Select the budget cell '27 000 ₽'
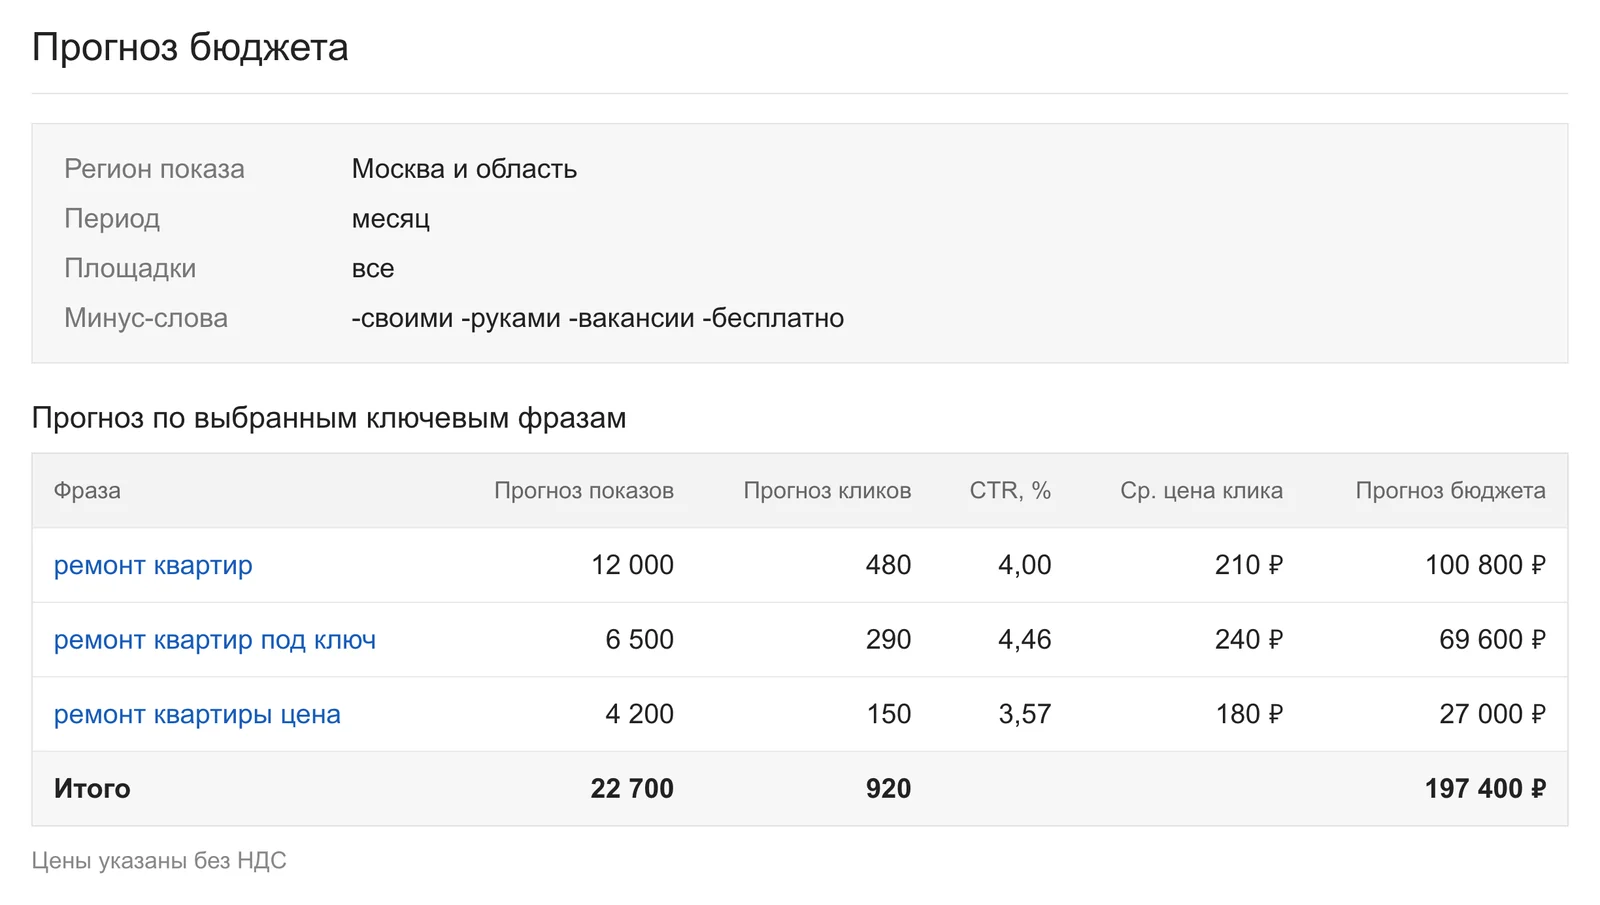The width and height of the screenshot is (1600, 905). [x=1492, y=714]
